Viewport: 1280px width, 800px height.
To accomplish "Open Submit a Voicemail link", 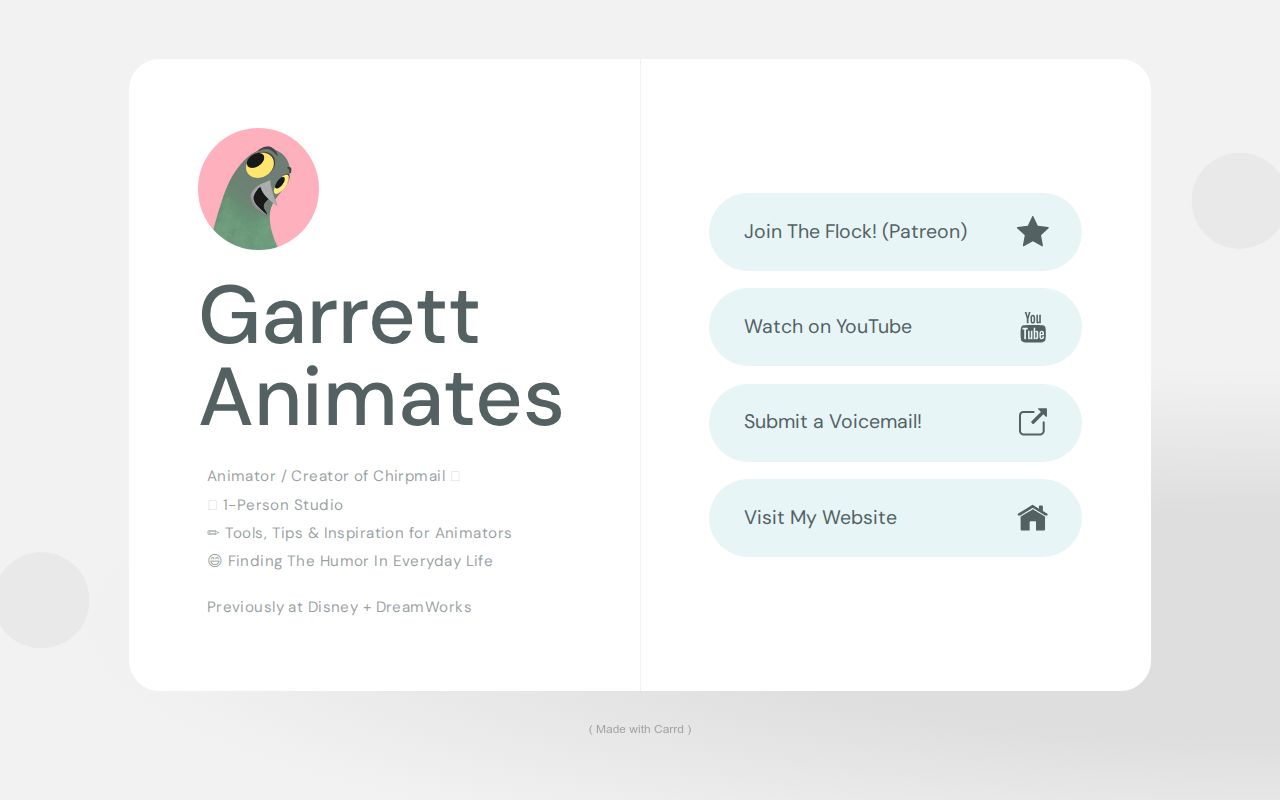I will [895, 422].
